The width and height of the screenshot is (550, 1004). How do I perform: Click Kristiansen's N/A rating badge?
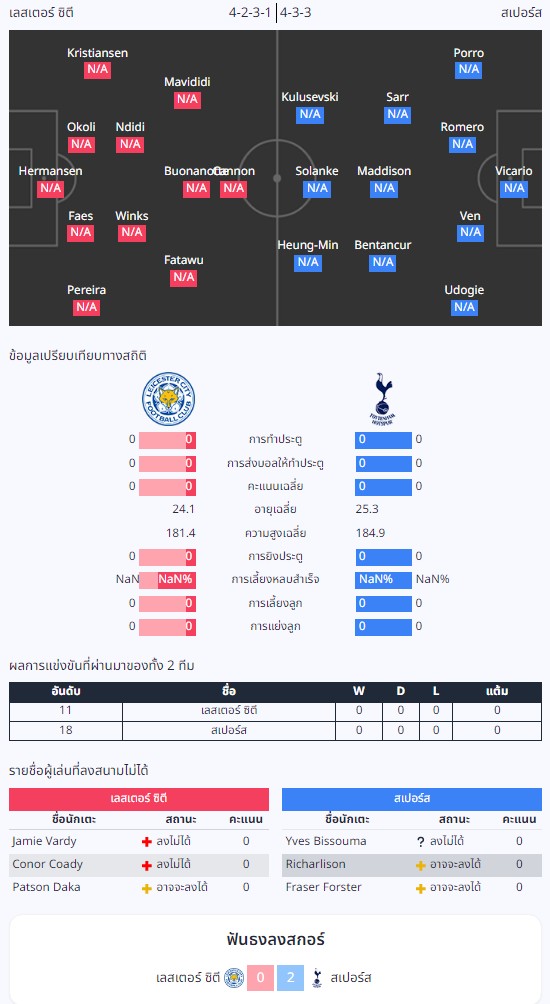(x=97, y=70)
